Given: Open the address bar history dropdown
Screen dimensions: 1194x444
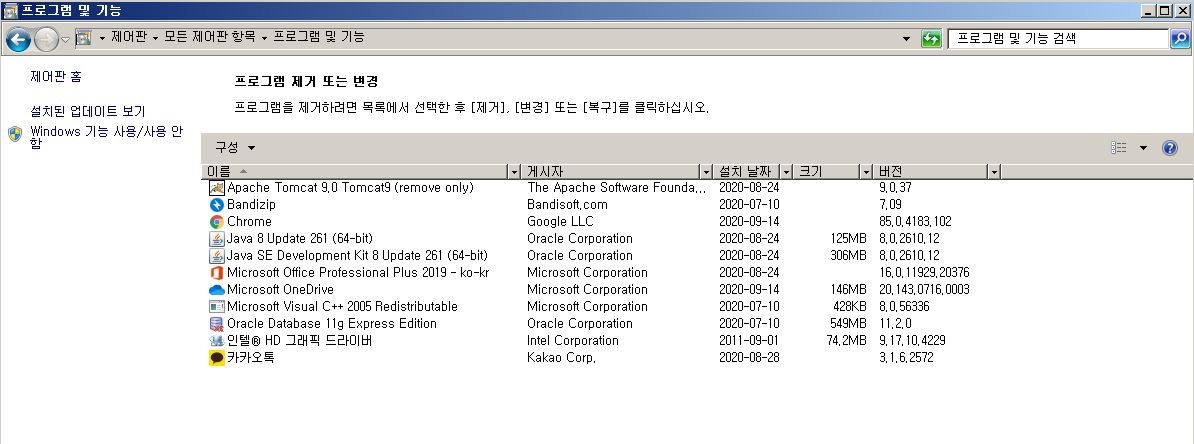Looking at the screenshot, I should coord(906,39).
